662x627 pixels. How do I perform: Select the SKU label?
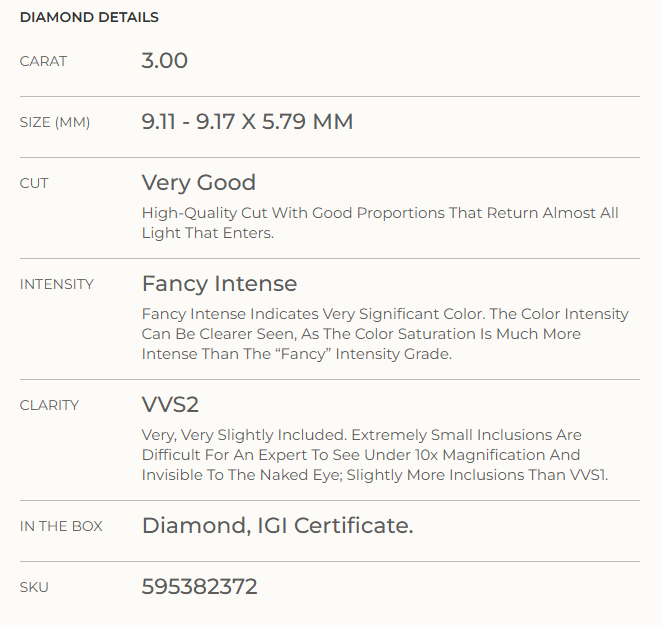[34, 587]
